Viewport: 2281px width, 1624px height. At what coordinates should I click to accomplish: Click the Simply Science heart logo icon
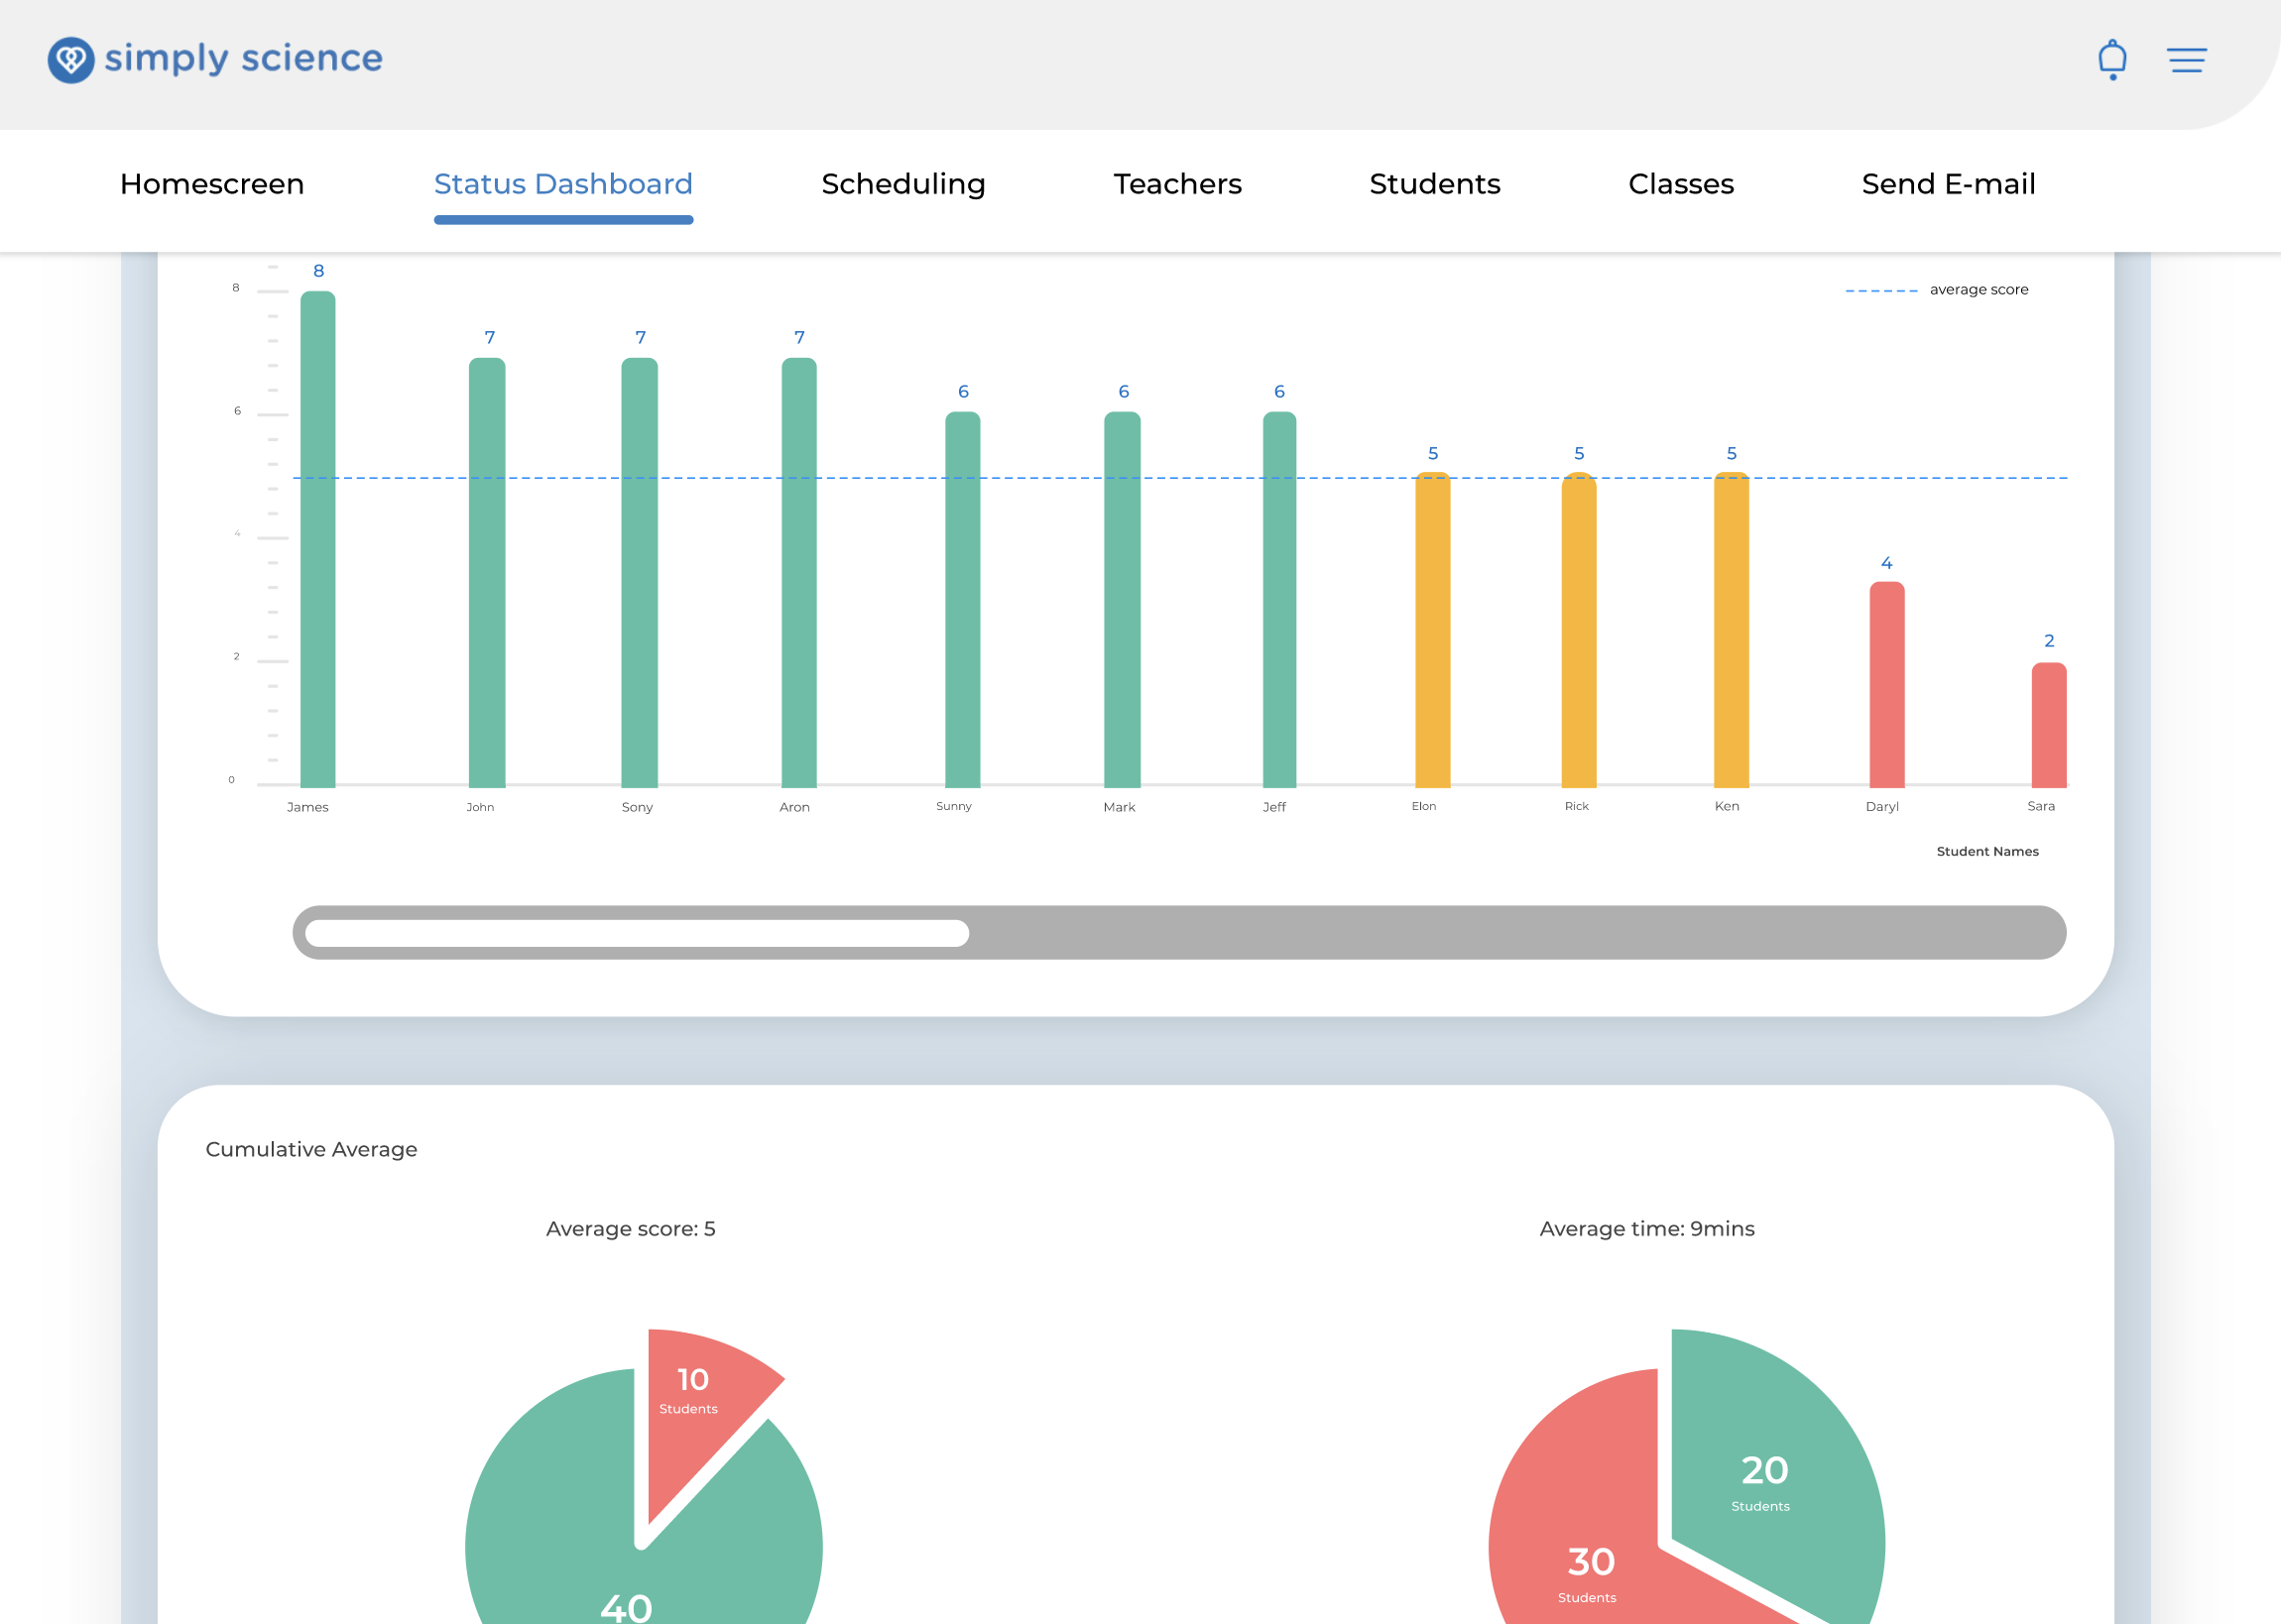coord(71,60)
